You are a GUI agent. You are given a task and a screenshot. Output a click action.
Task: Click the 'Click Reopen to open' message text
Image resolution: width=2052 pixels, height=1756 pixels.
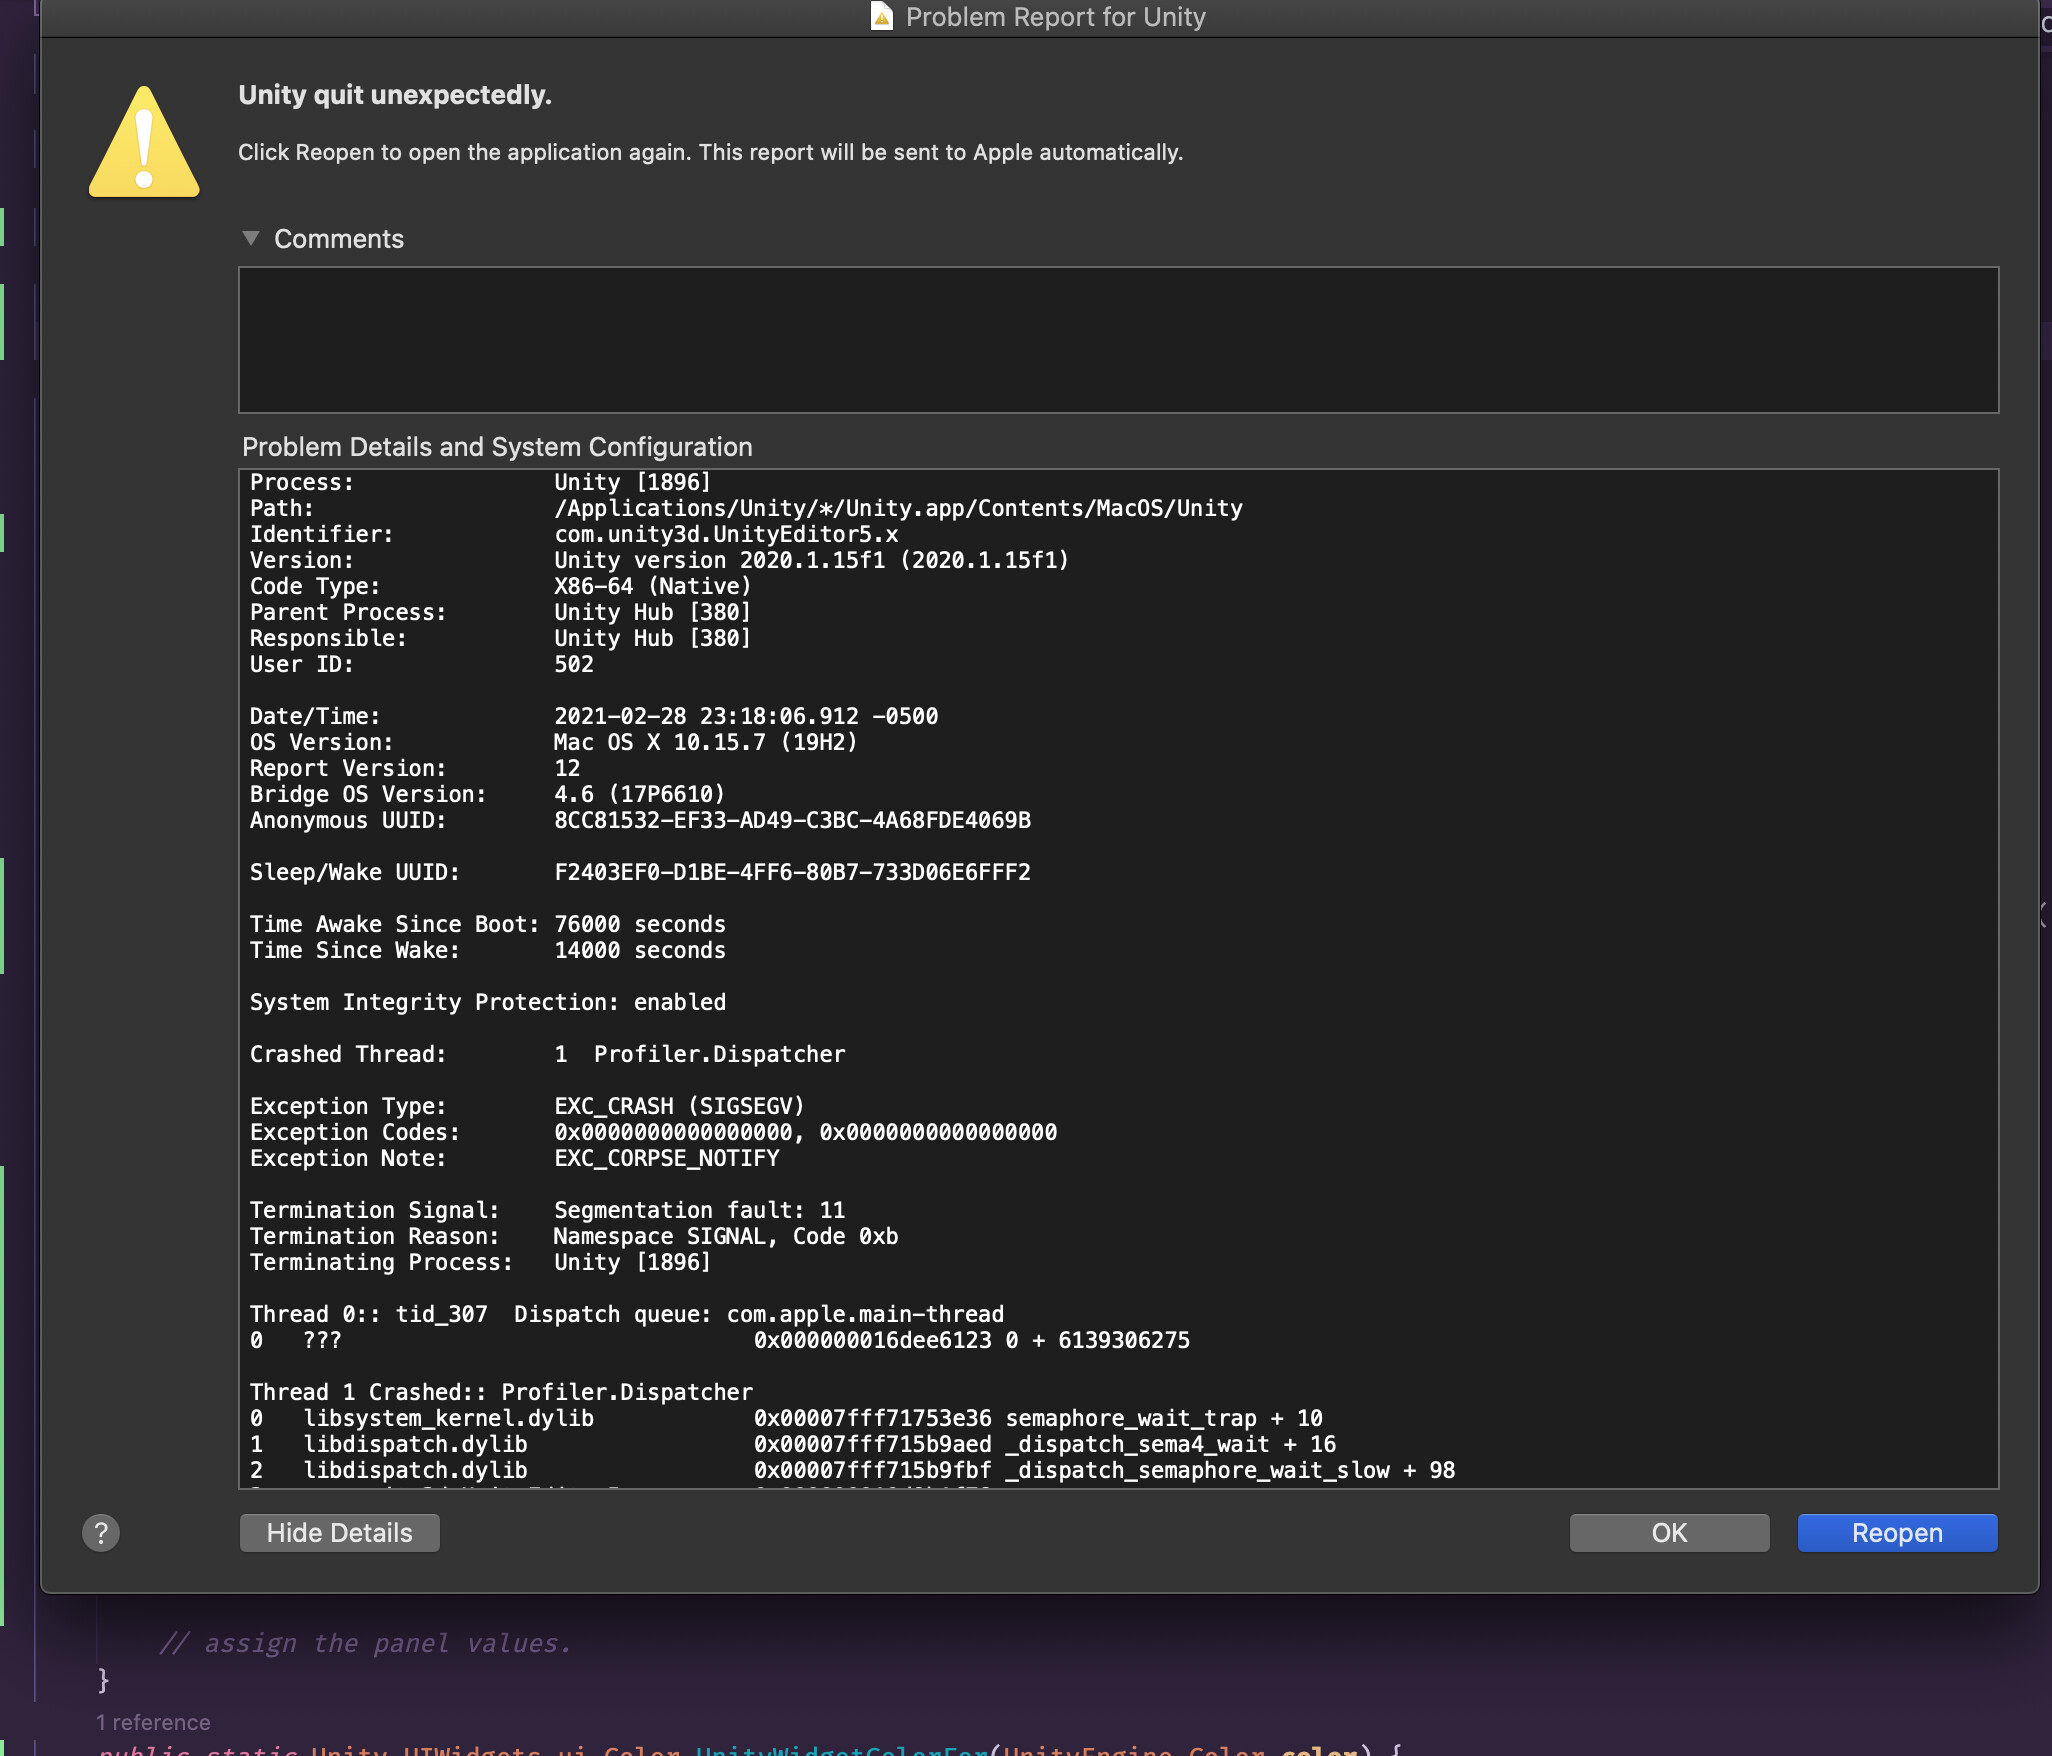tap(710, 152)
